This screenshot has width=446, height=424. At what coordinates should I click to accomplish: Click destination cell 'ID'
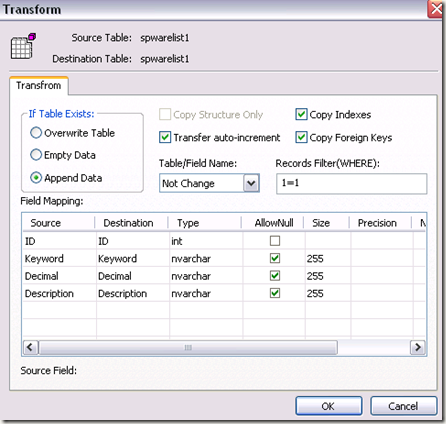(133, 241)
